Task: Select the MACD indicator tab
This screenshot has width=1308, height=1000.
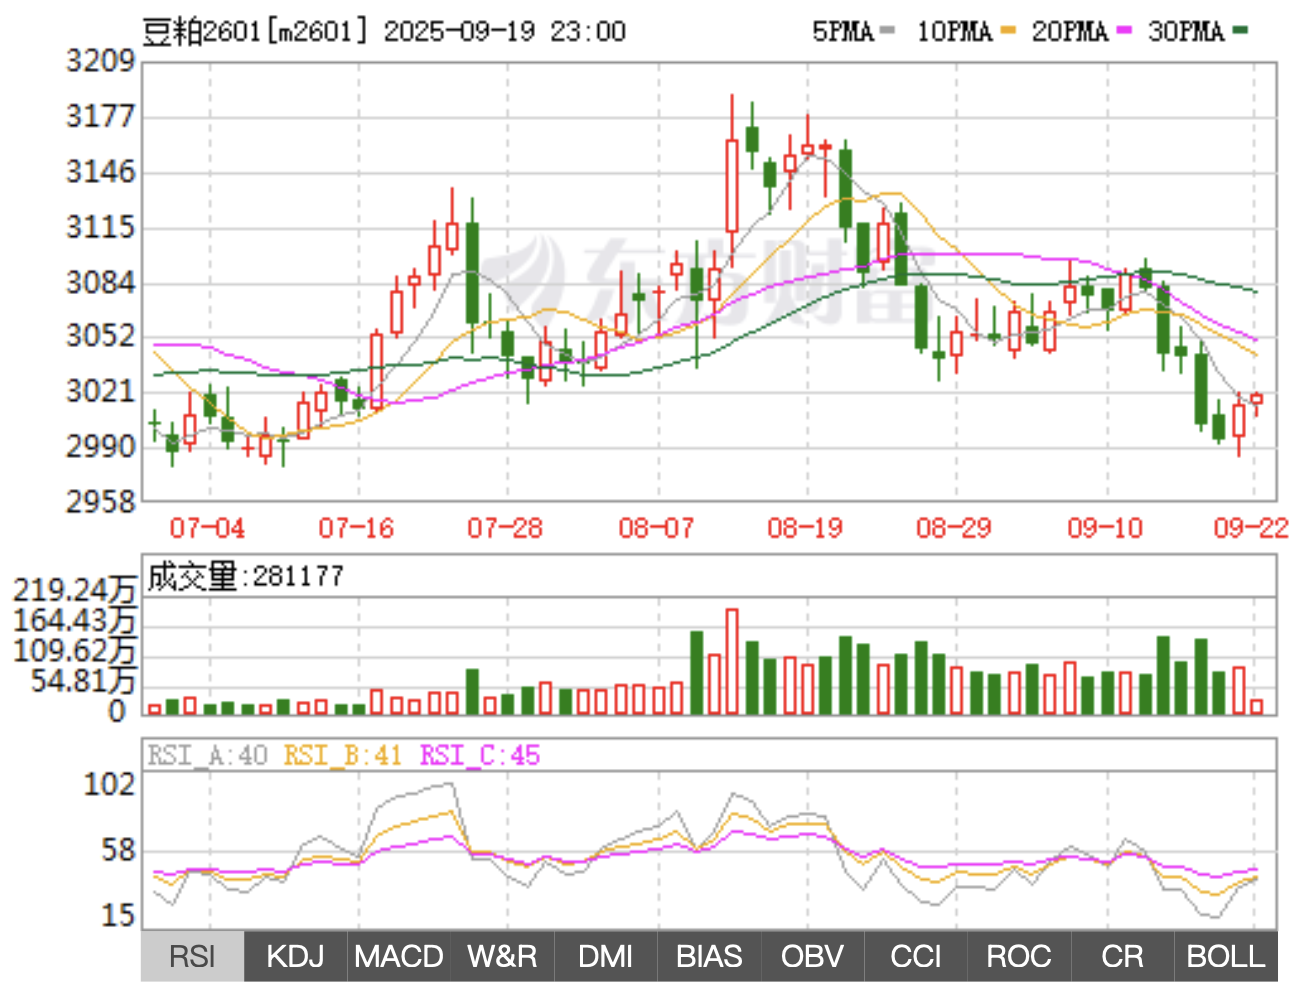Action: [x=398, y=957]
